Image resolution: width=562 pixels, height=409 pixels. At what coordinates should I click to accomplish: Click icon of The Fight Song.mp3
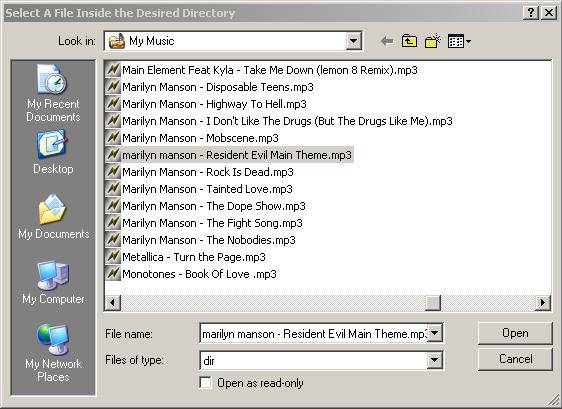tap(113, 222)
